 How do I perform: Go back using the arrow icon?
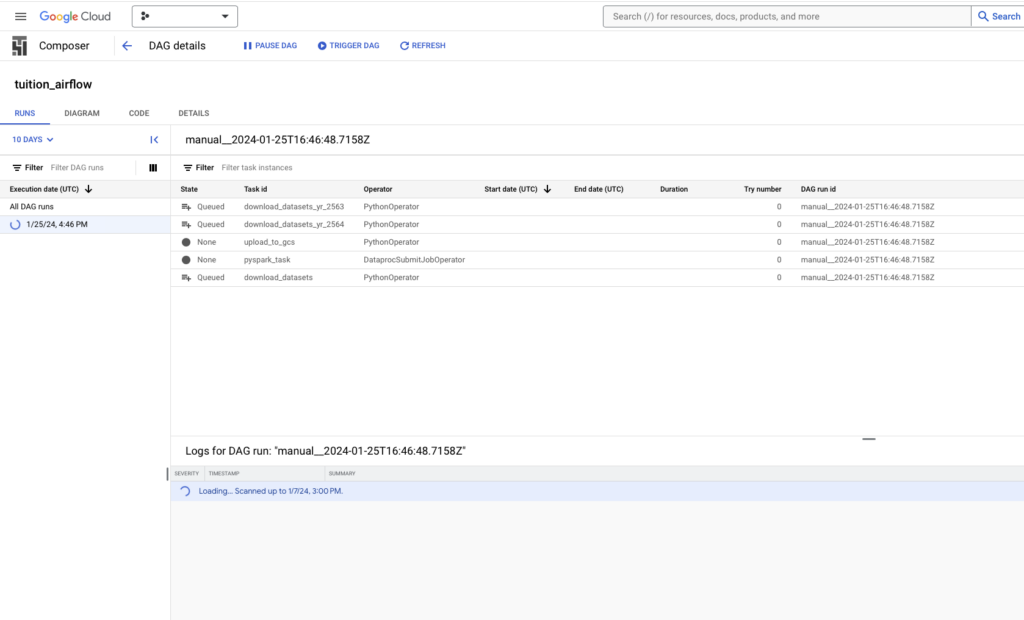[127, 46]
